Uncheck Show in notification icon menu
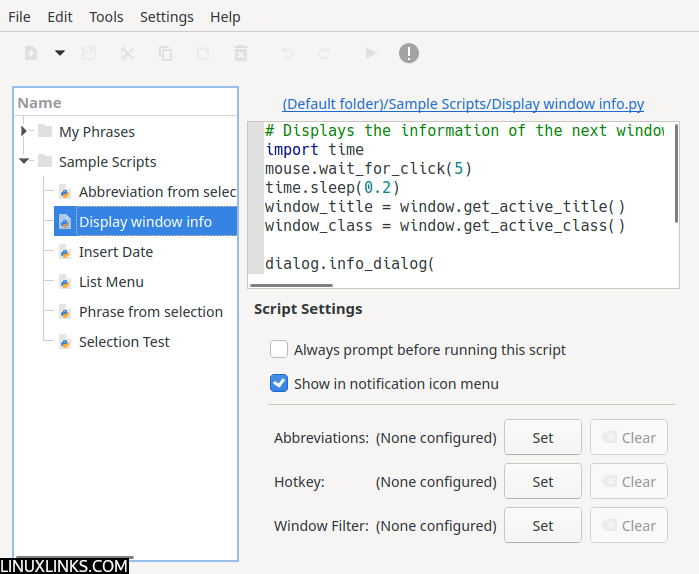 279,383
